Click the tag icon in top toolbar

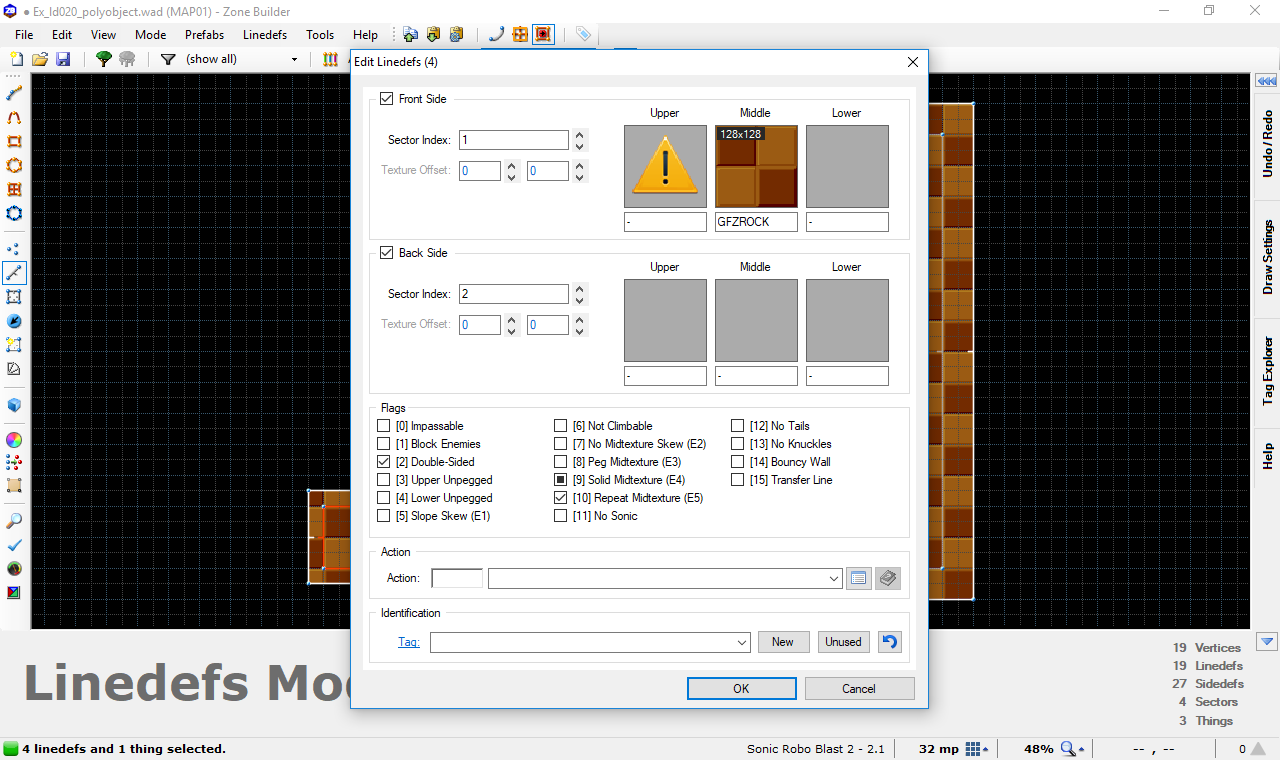pos(583,35)
